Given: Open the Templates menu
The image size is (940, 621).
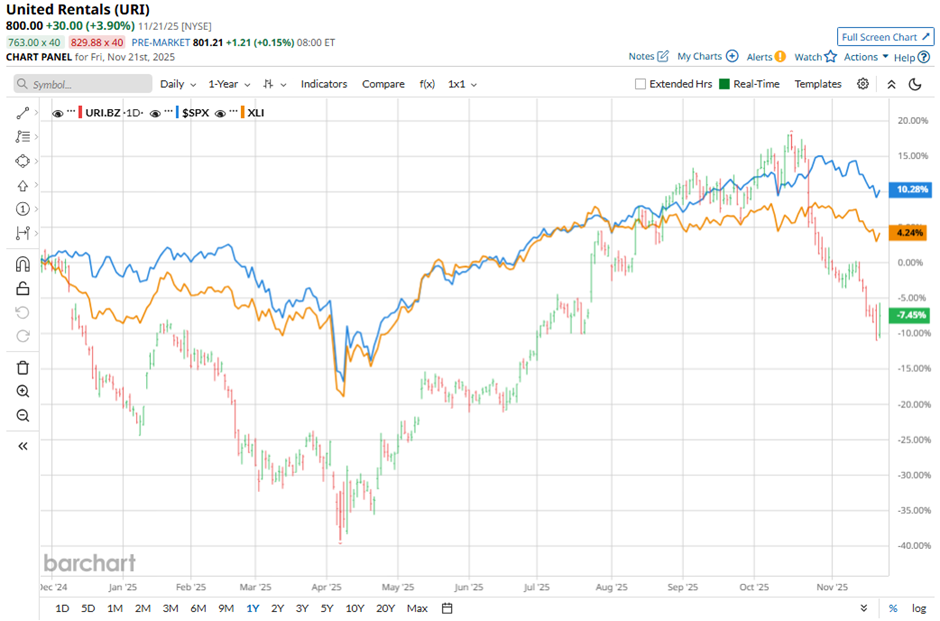Looking at the screenshot, I should 818,84.
